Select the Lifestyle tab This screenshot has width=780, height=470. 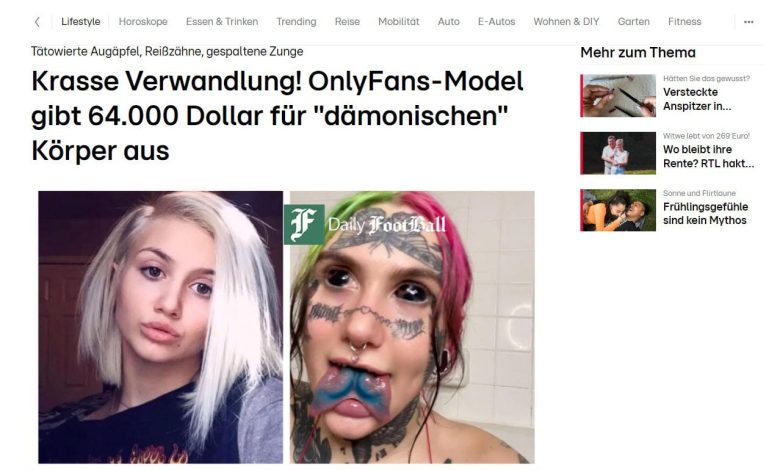pyautogui.click(x=81, y=22)
